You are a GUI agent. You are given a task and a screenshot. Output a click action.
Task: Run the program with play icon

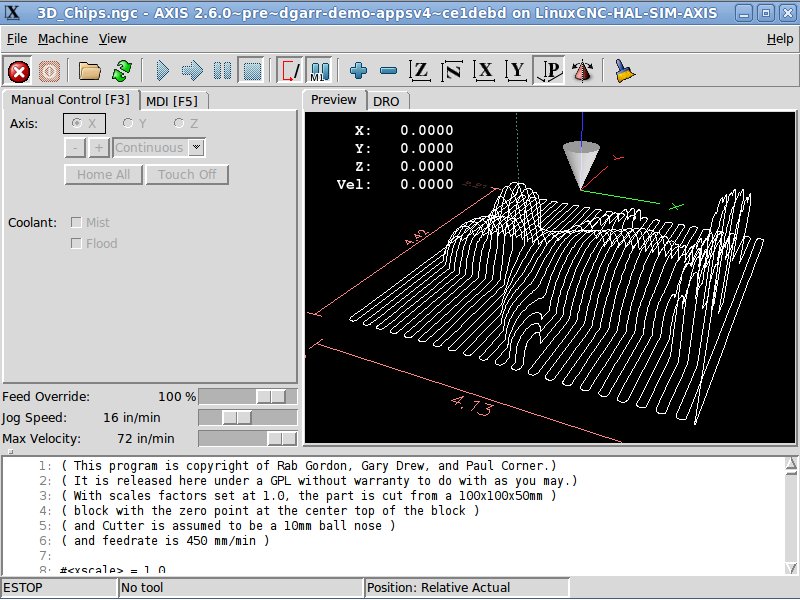(163, 71)
